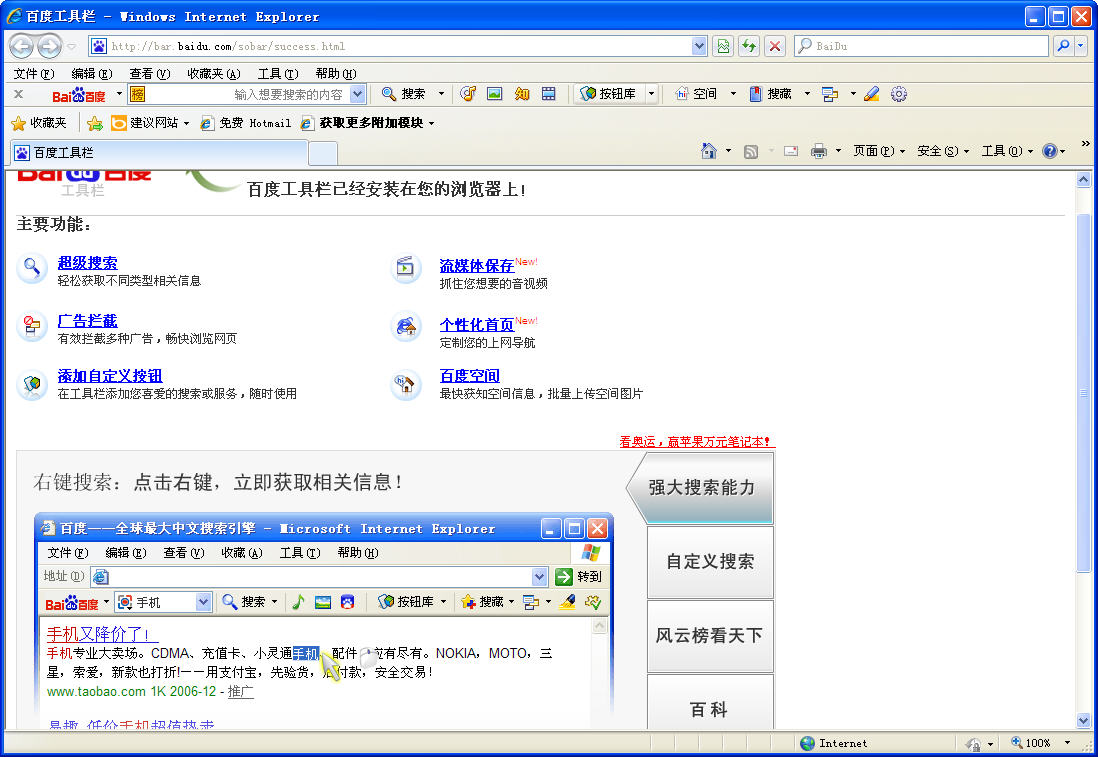The image size is (1098, 757).
Task: Click the 搜藏 bookmark toolbar button
Action: click(771, 94)
